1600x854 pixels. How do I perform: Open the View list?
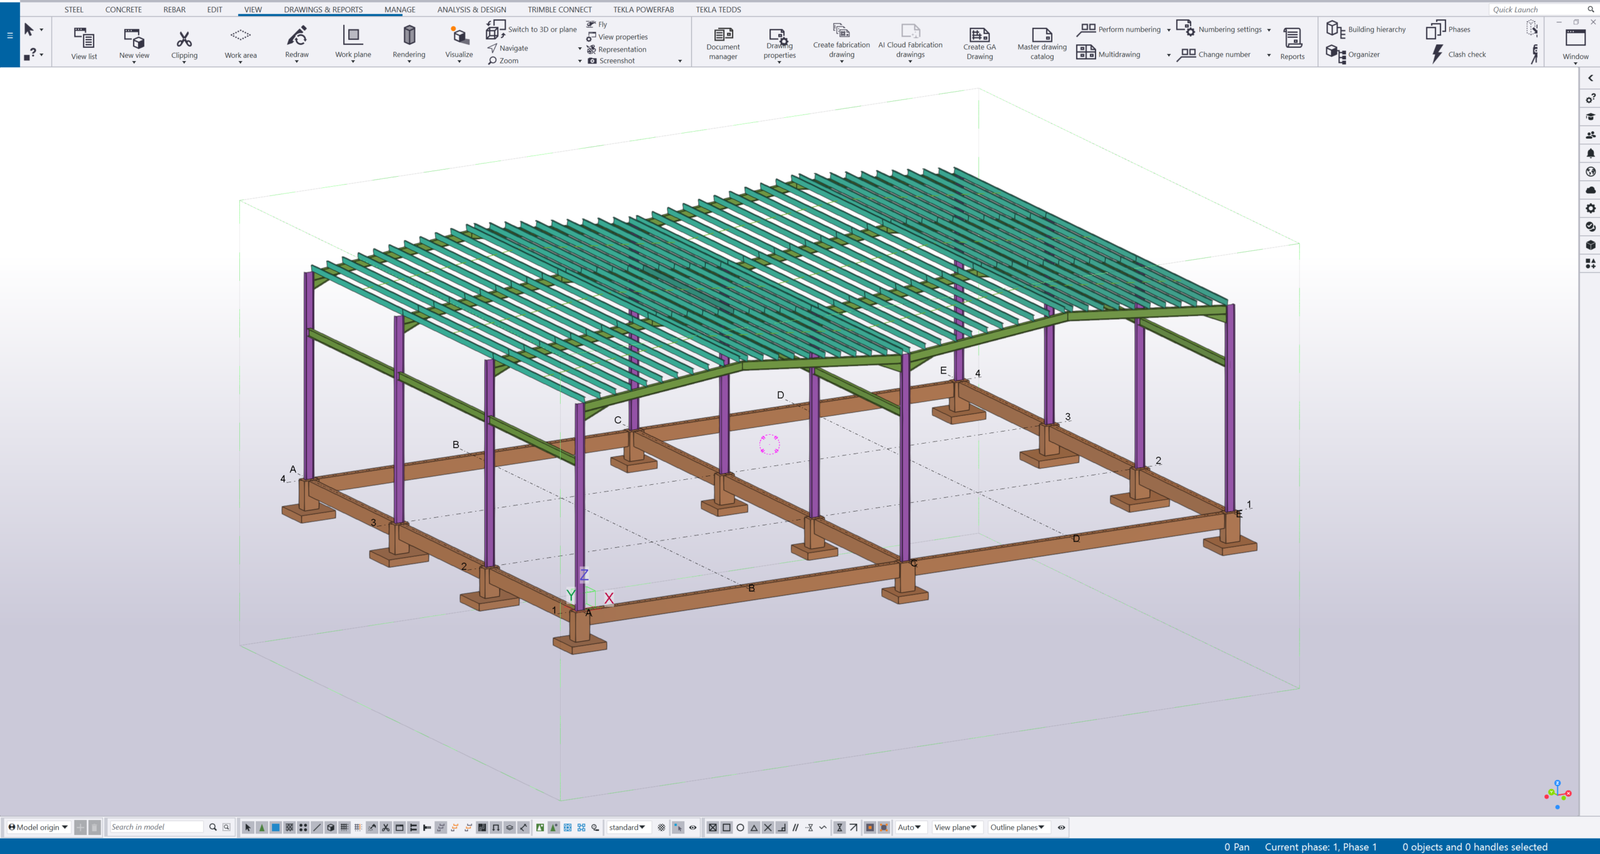84,43
